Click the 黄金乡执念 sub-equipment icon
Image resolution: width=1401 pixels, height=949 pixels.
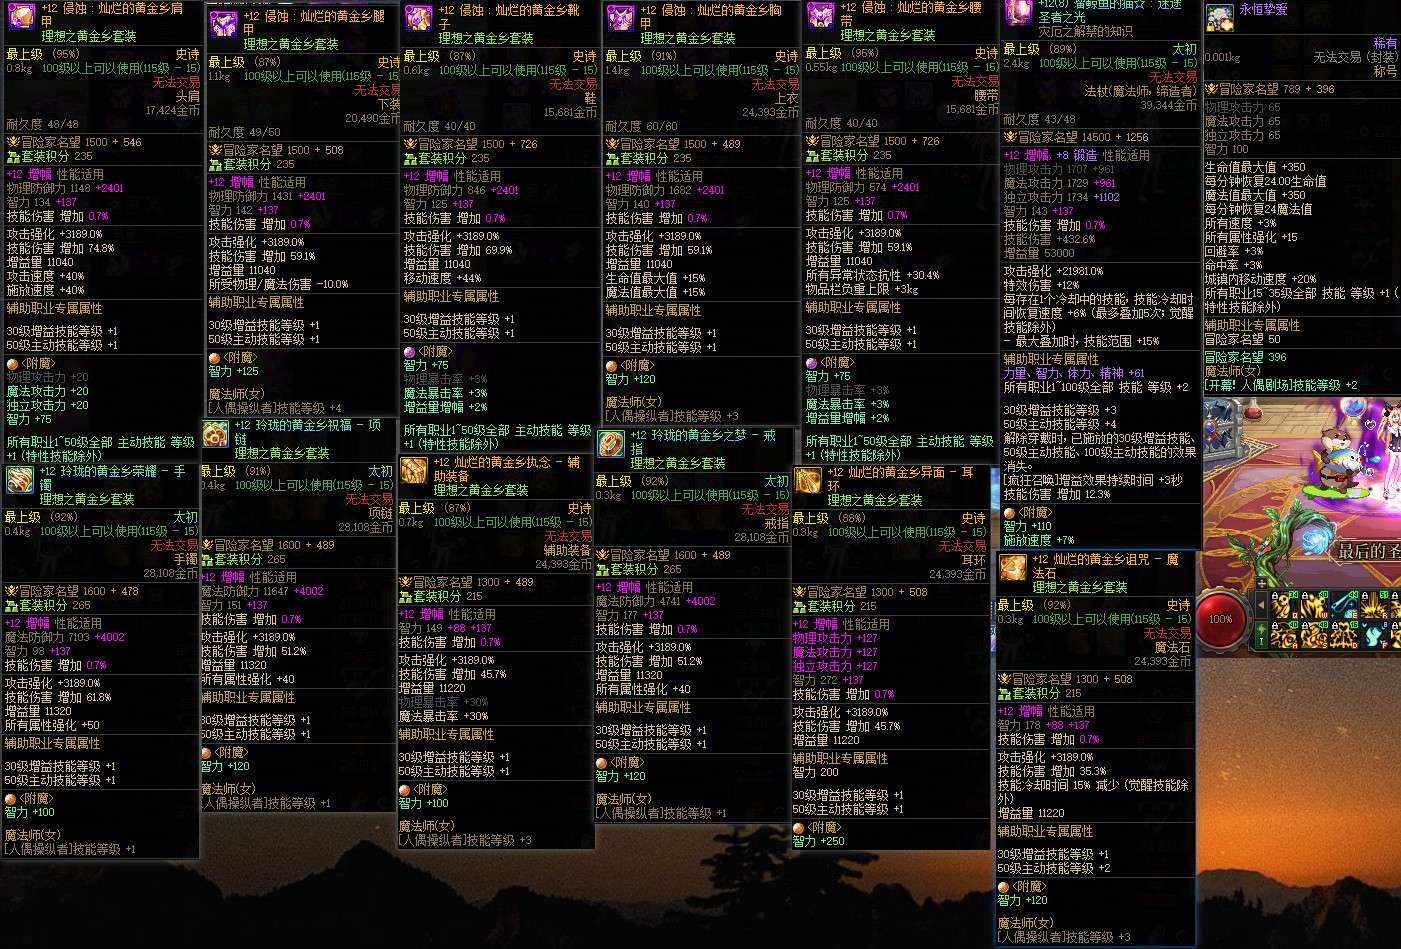coord(414,471)
